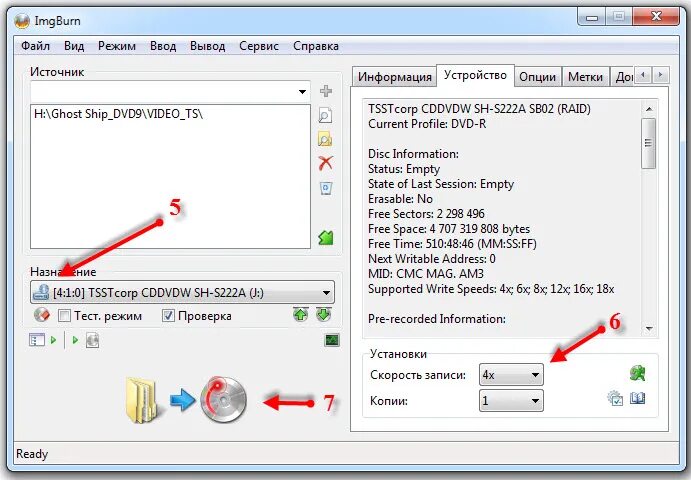Close the ImgBurn window
691x480 pixels.
coord(656,18)
